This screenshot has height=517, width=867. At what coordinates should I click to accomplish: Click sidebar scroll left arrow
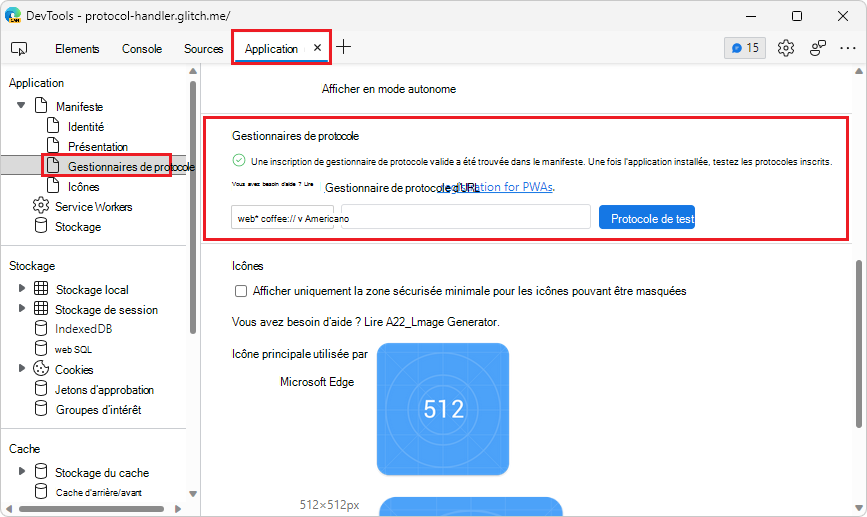pyautogui.click(x=9, y=509)
